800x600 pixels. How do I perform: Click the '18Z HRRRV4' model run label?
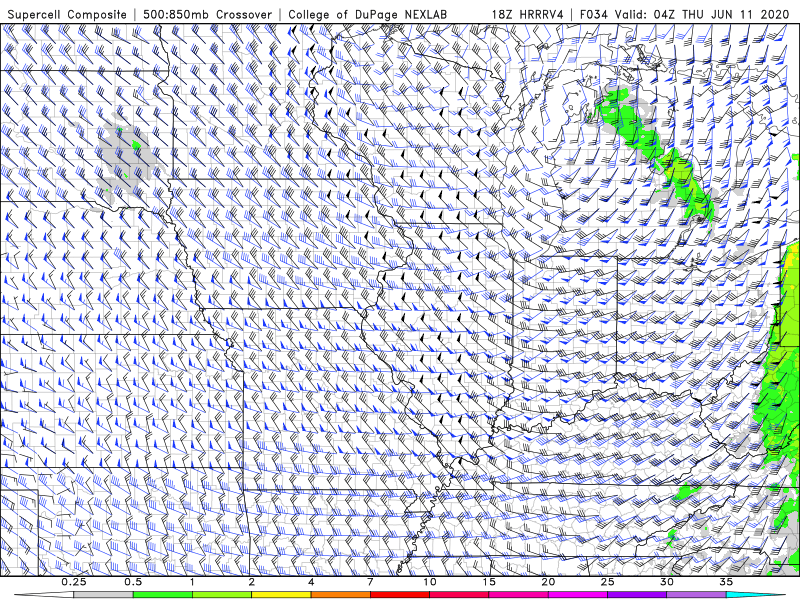[528, 15]
